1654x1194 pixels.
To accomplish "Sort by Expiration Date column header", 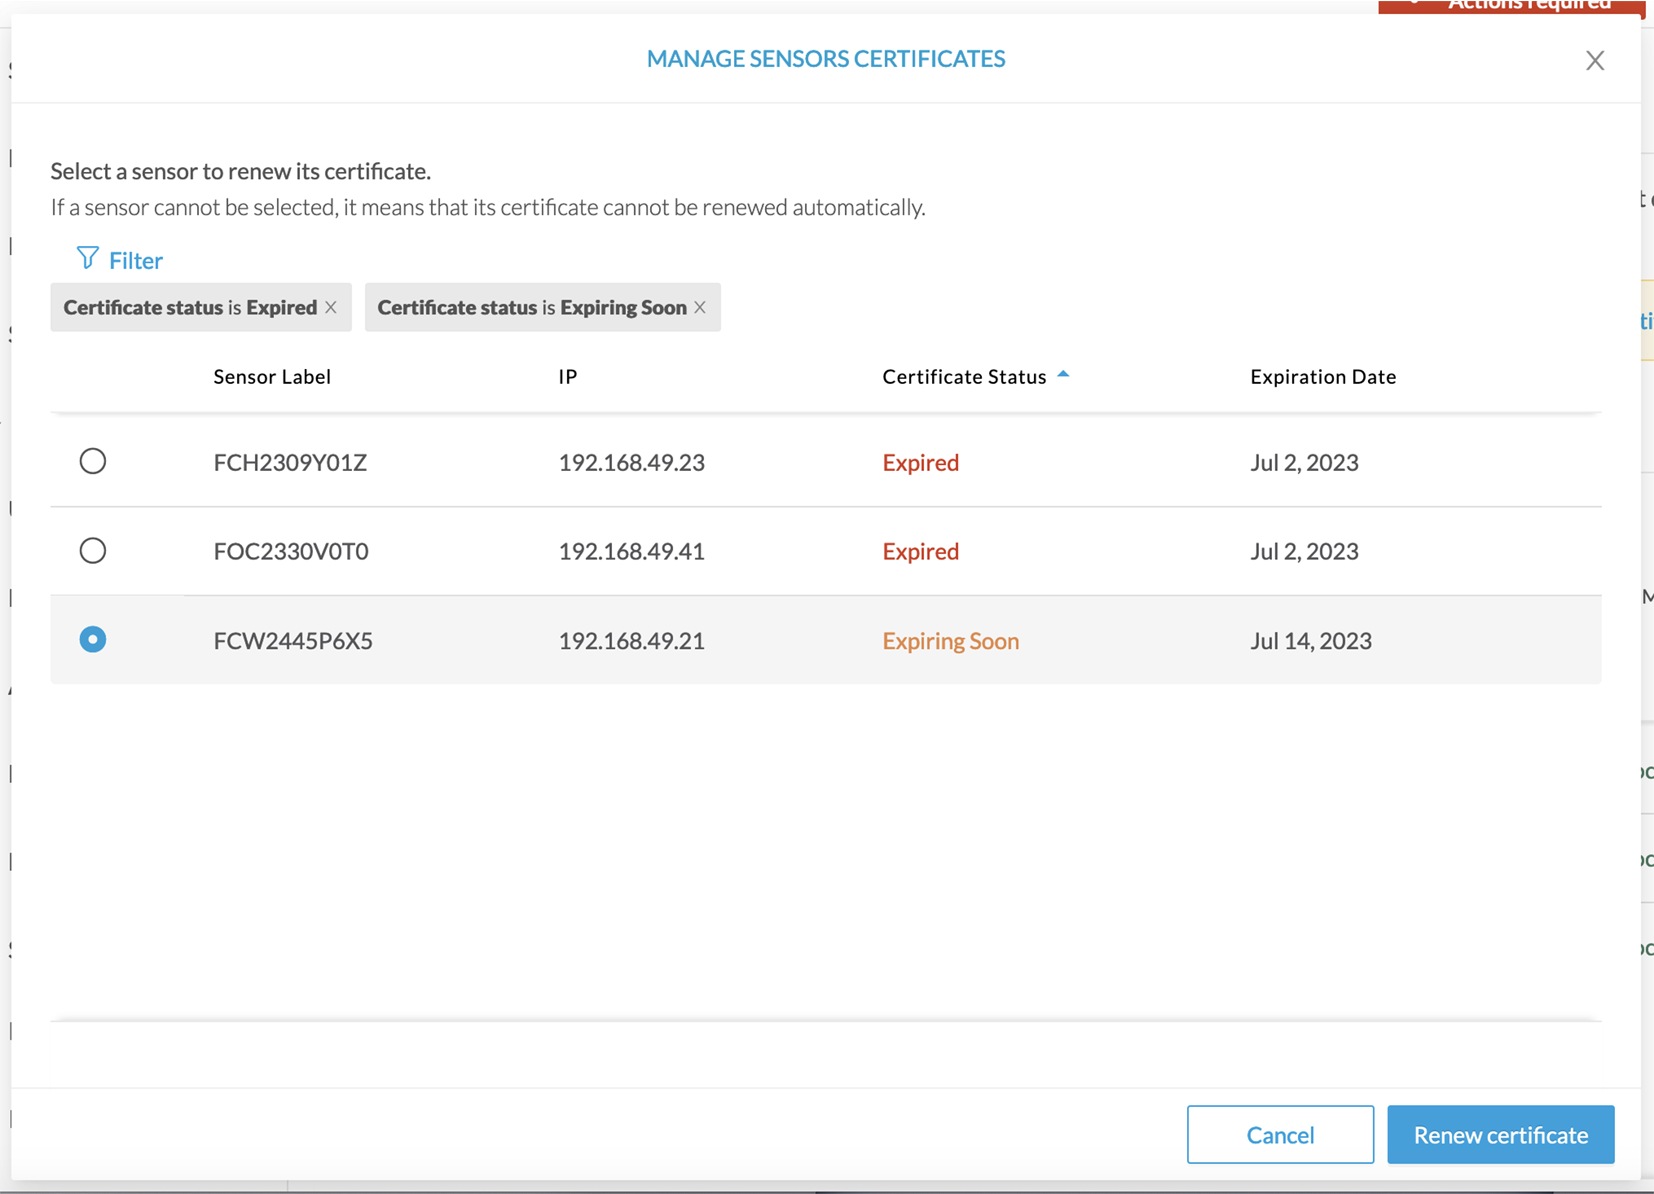I will point(1322,377).
